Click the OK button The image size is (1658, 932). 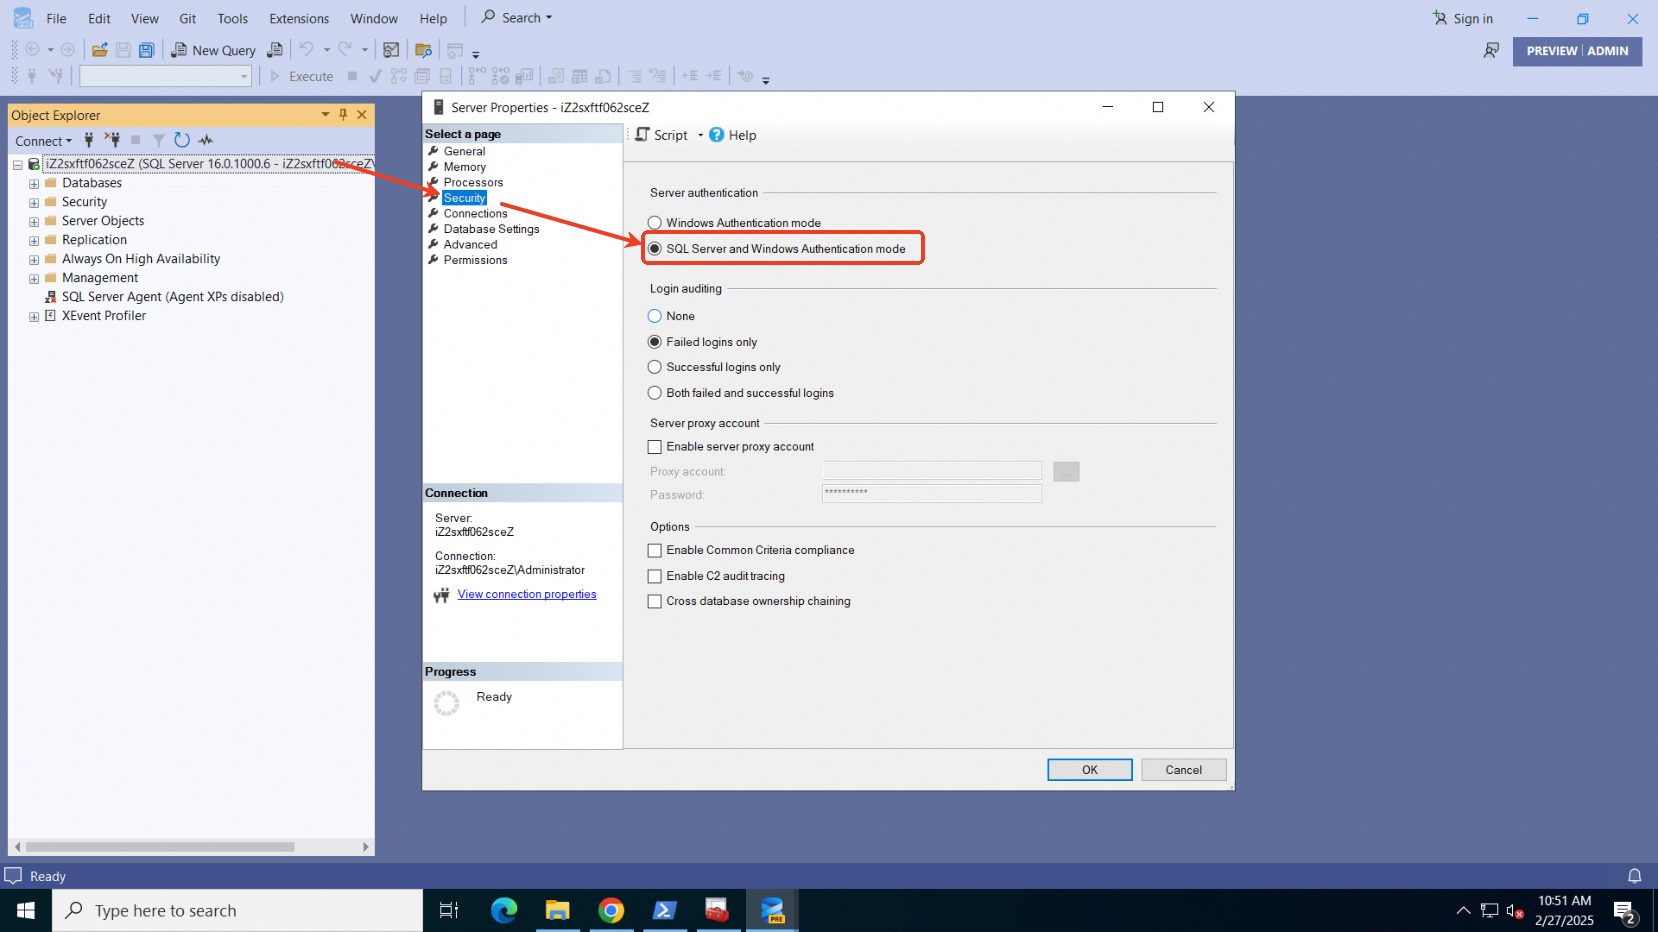coord(1089,769)
